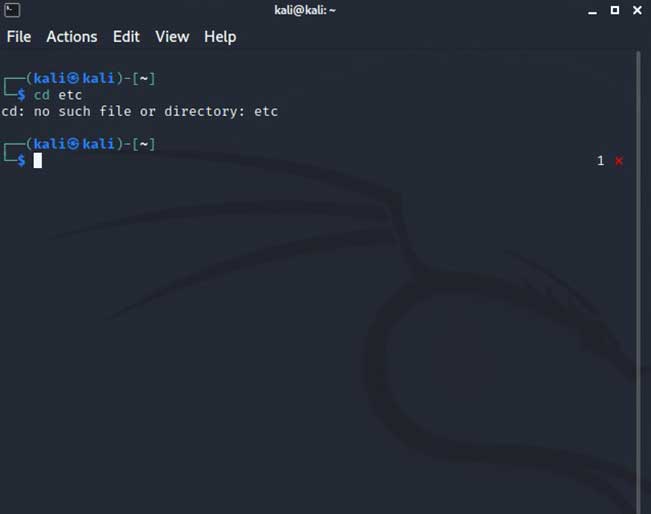This screenshot has width=651, height=514.
Task: Click the red x exit status indicator
Action: click(619, 161)
